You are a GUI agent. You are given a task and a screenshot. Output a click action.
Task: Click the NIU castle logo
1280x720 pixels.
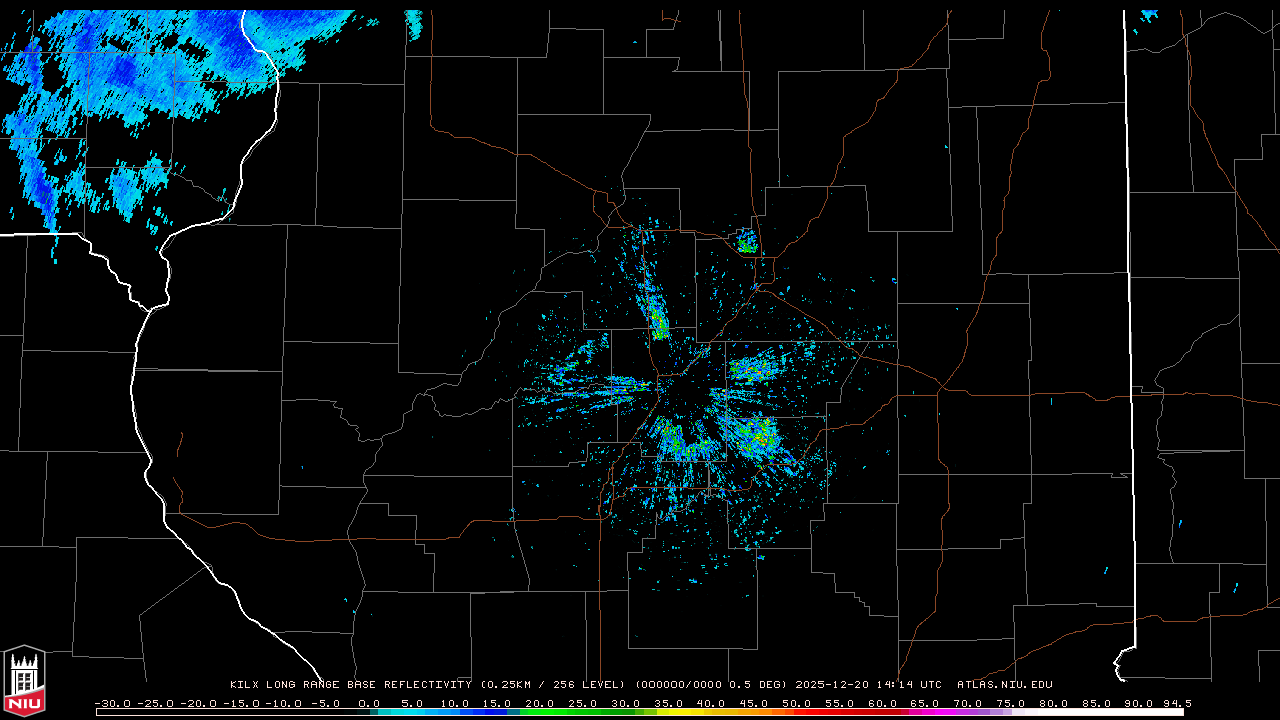click(x=24, y=683)
